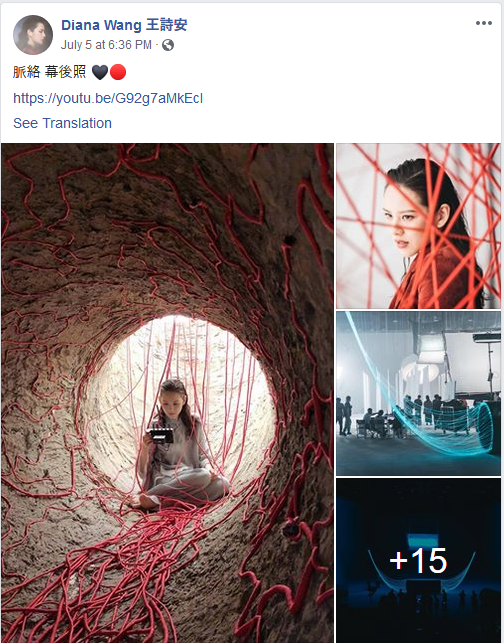504x643 pixels.
Task: Open the post options three-dot menu
Action: coord(483,23)
